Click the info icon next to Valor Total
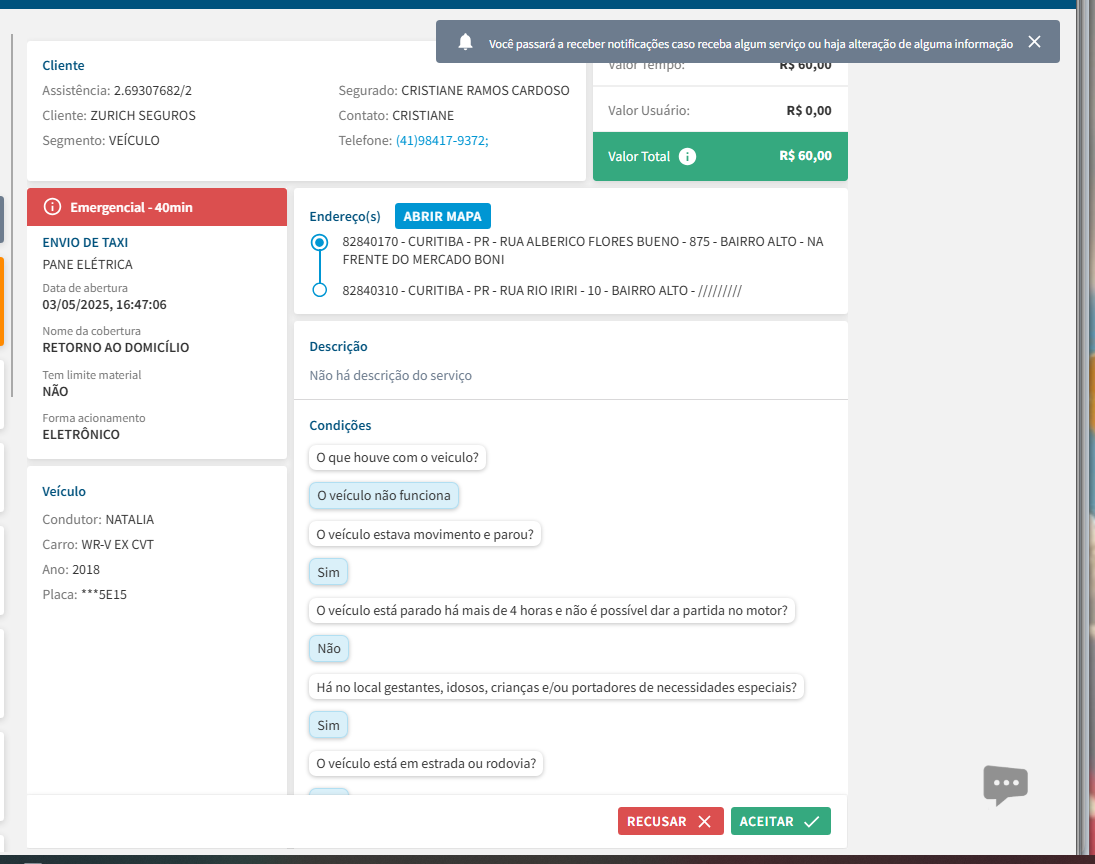This screenshot has height=864, width=1095. point(687,156)
